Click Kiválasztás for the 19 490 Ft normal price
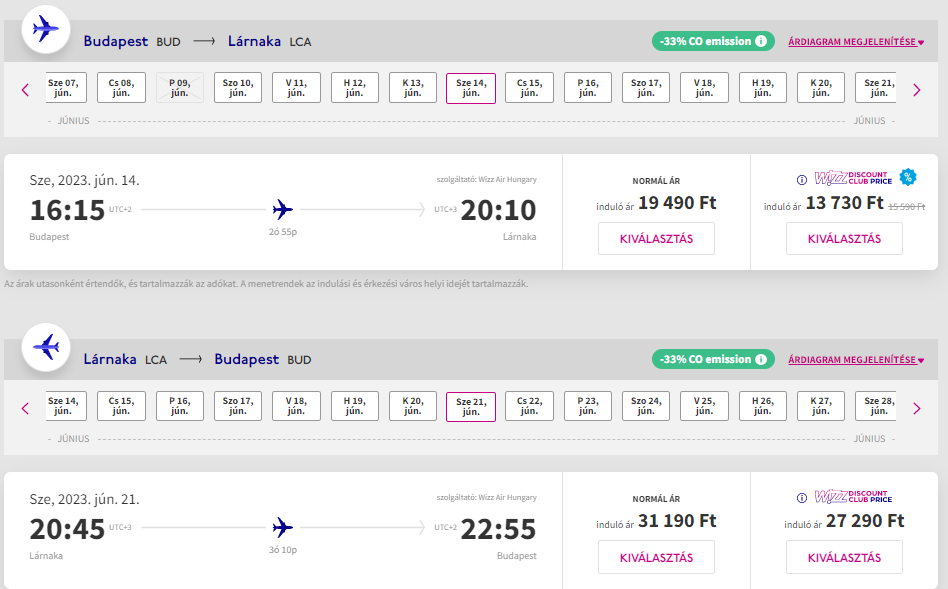Viewport: 948px width, 589px height. 656,239
